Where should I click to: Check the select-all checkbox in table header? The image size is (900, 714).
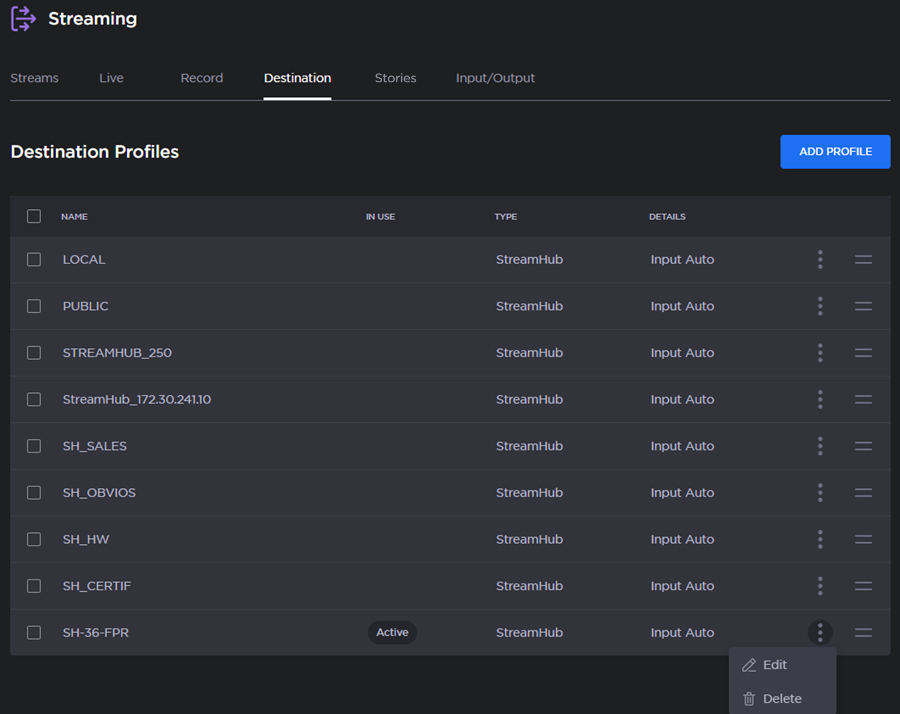tap(33, 216)
